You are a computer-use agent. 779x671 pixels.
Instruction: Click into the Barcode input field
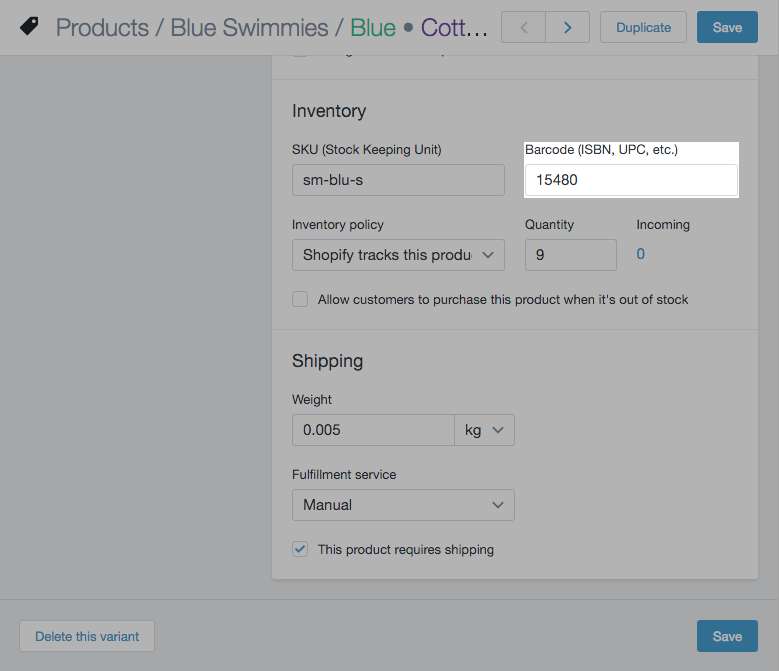click(631, 180)
